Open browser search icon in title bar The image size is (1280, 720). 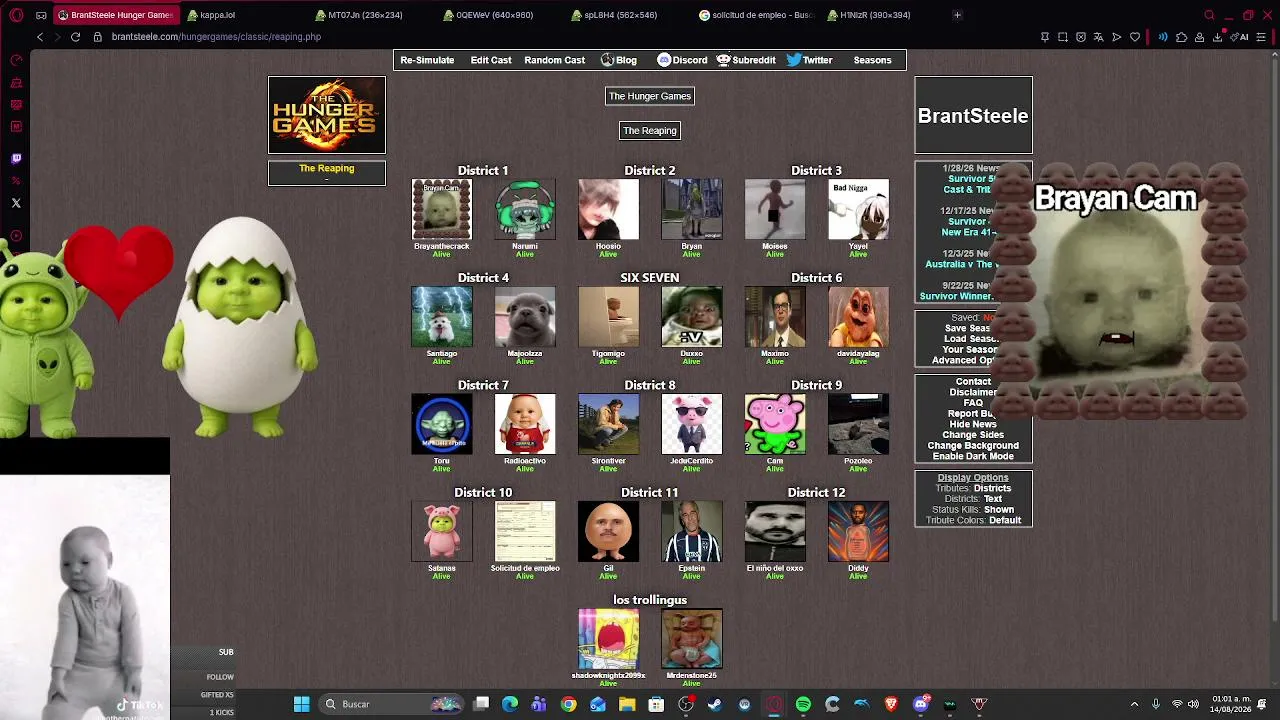[x=1209, y=15]
